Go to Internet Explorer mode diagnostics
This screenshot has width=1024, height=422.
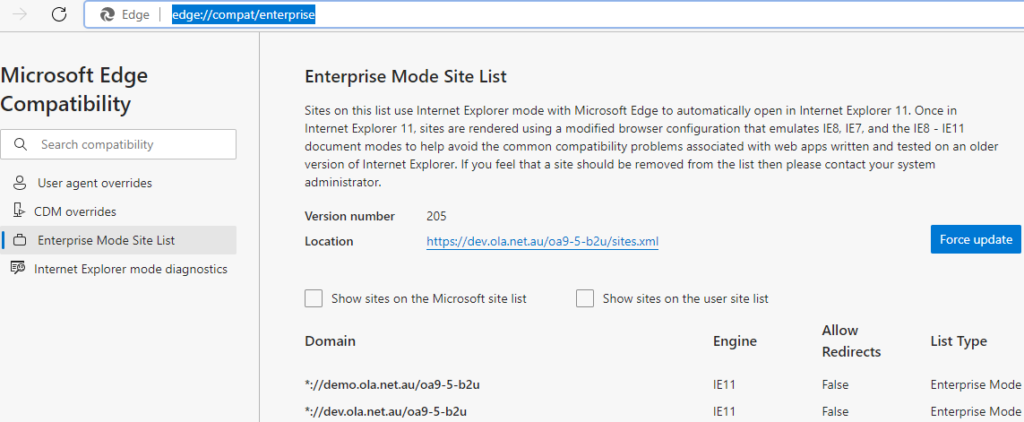pos(130,269)
